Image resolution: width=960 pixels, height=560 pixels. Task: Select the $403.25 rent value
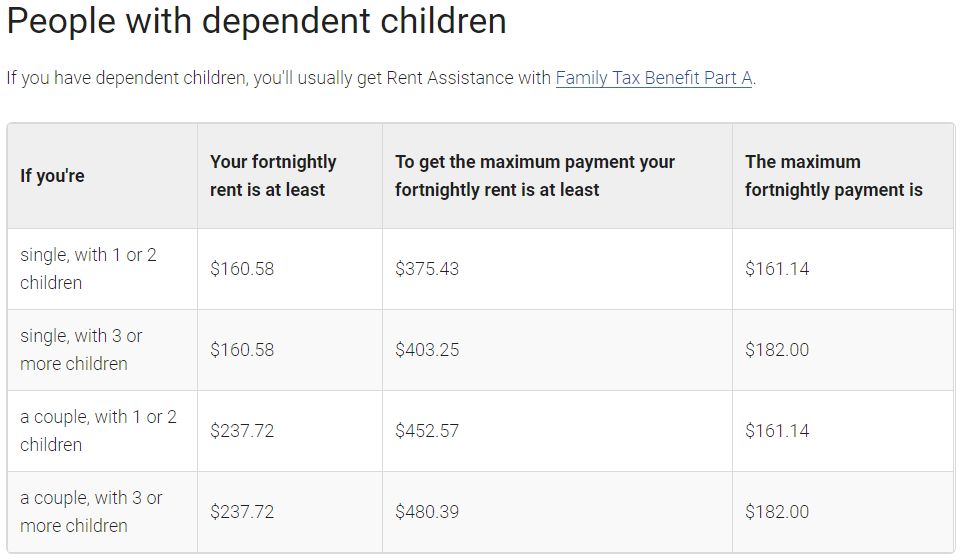[x=427, y=350]
